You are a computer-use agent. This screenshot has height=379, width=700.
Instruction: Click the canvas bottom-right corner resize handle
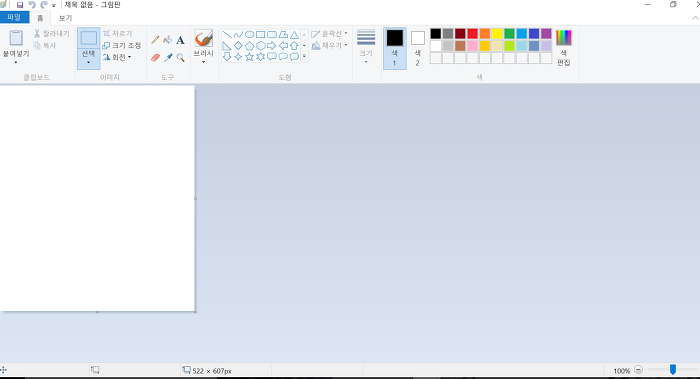click(x=196, y=312)
